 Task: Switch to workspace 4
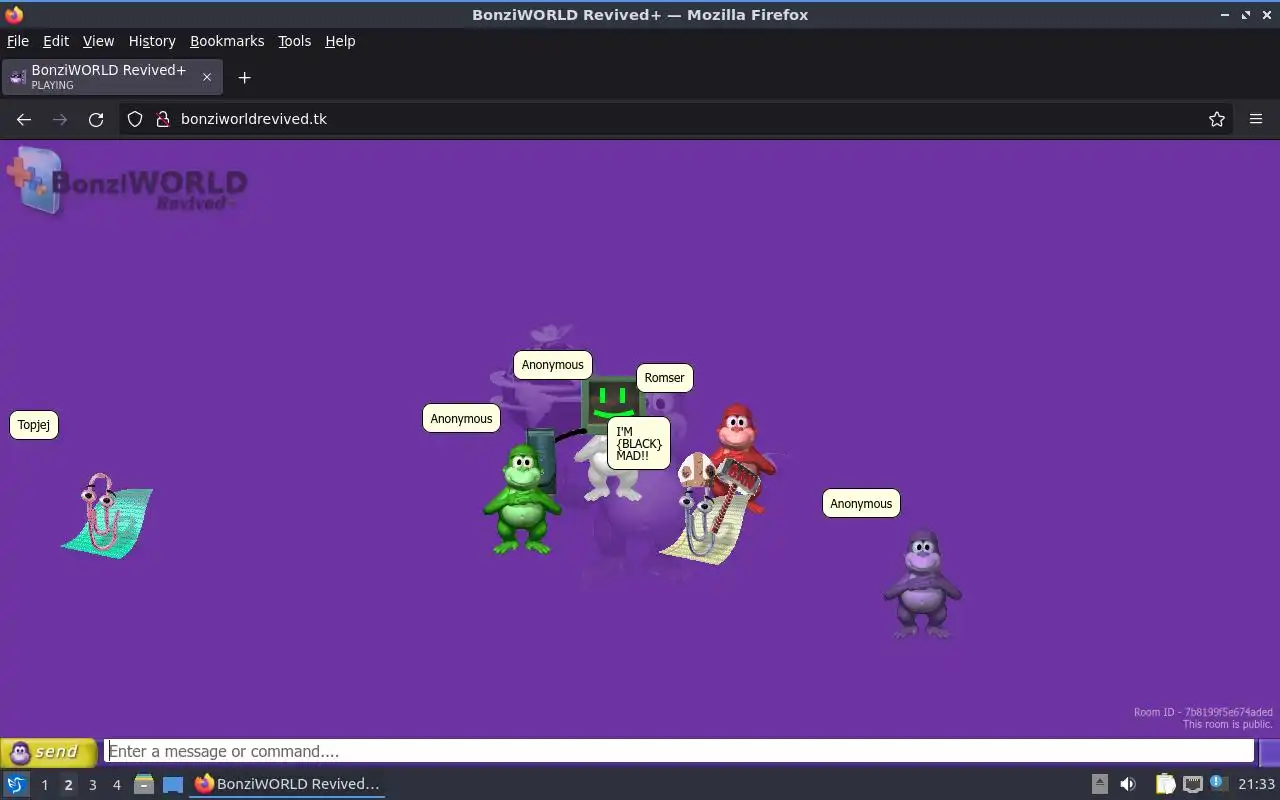[x=117, y=785]
